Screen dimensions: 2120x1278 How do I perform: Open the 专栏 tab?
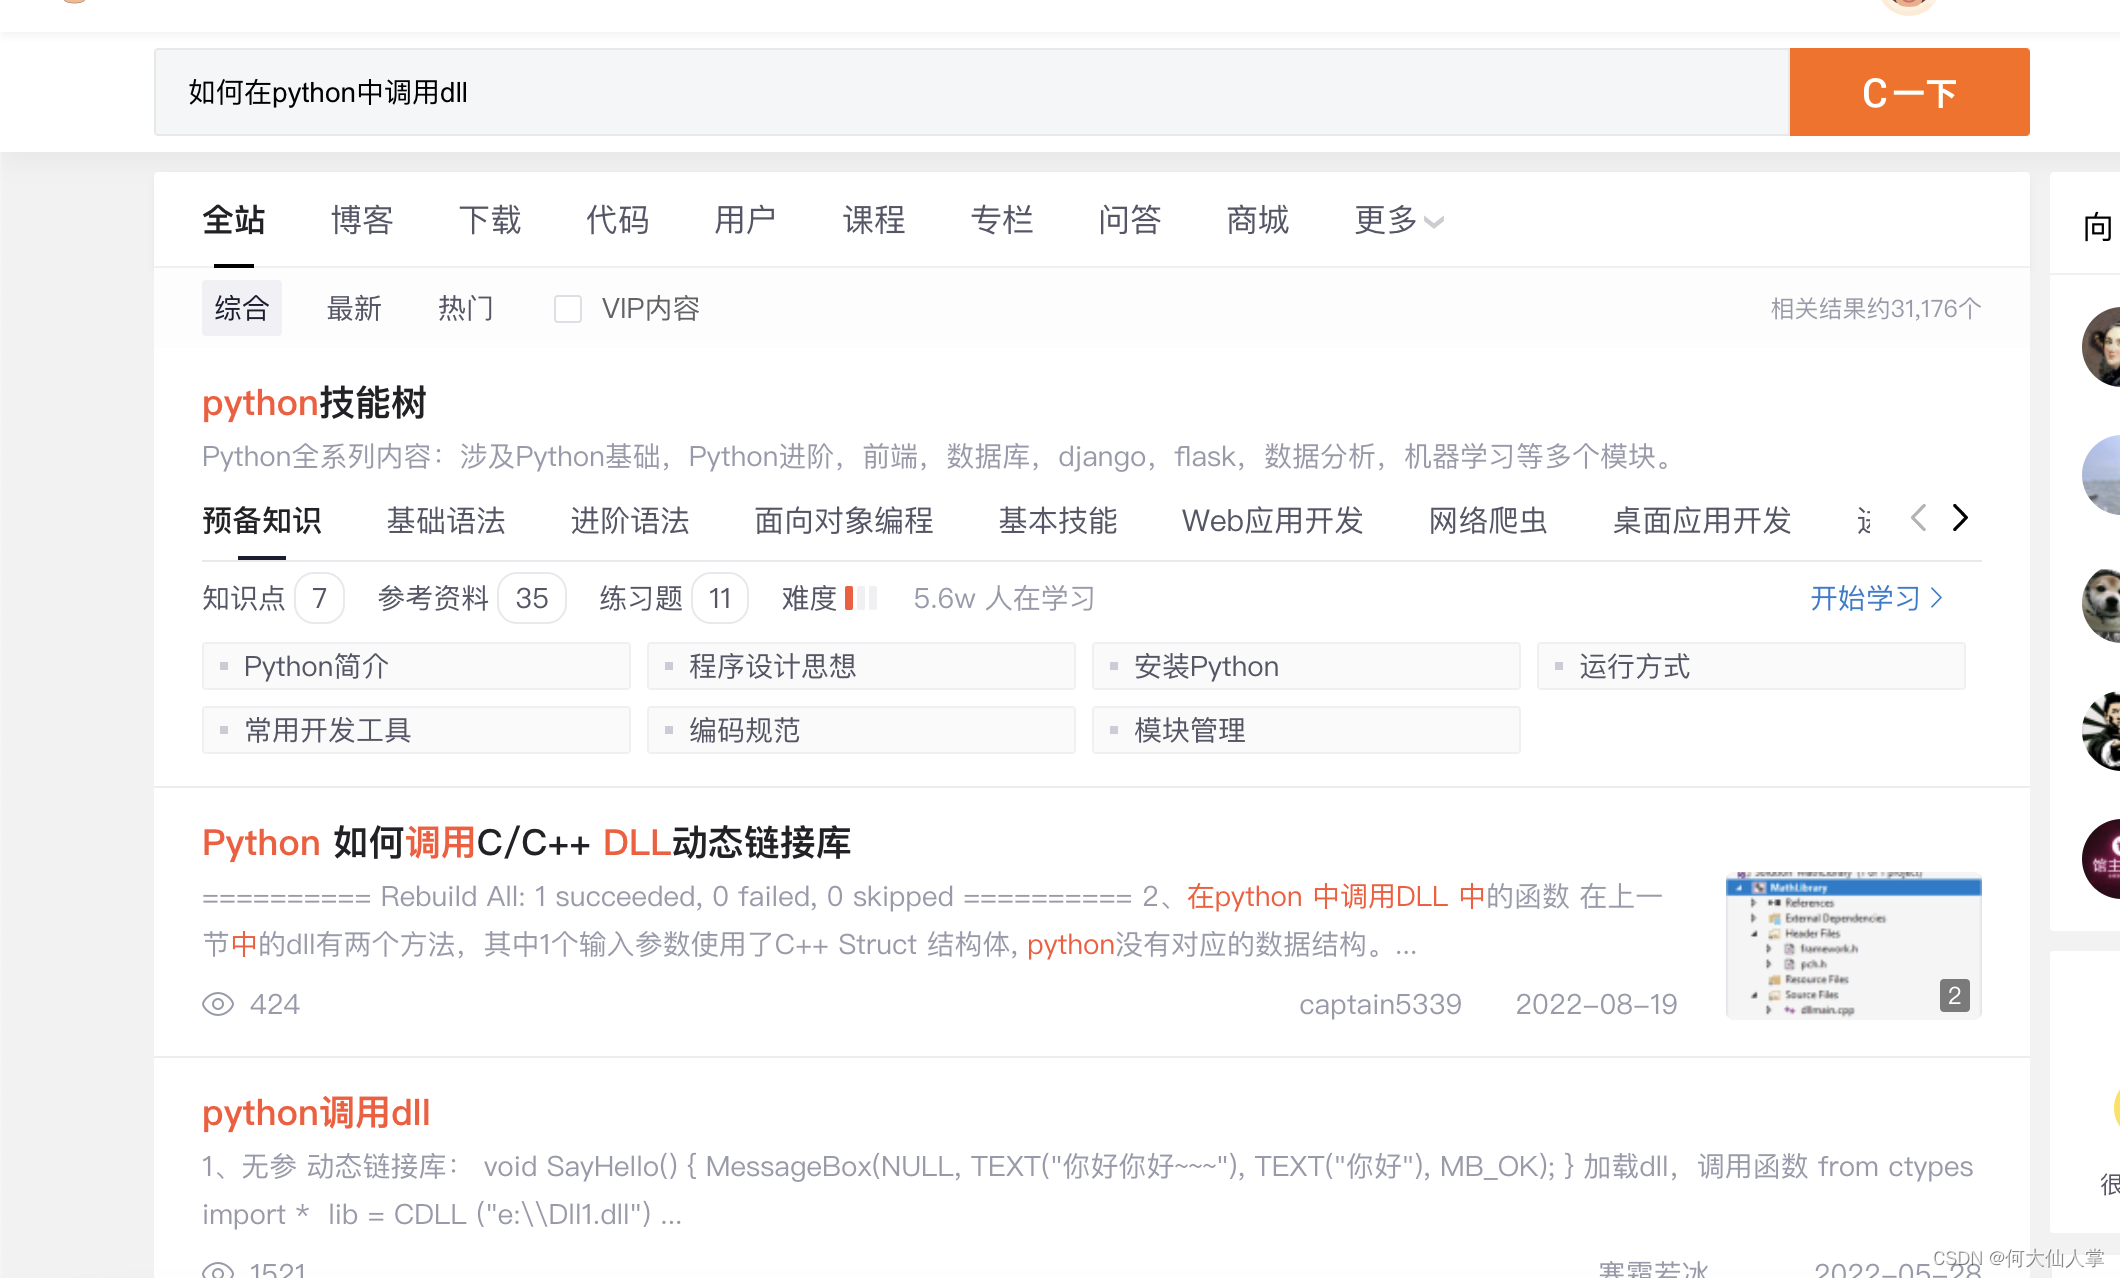coord(1002,220)
